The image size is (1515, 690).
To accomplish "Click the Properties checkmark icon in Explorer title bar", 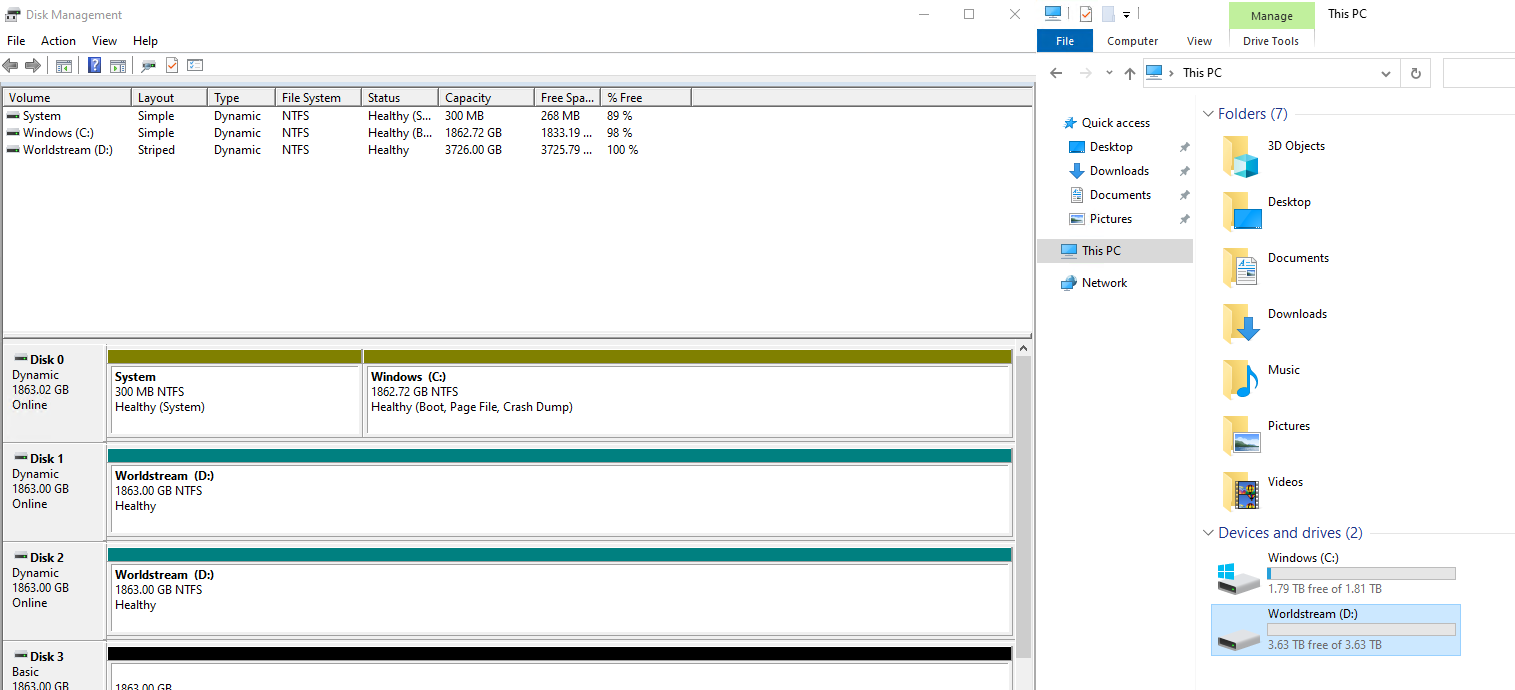I will coord(1086,14).
